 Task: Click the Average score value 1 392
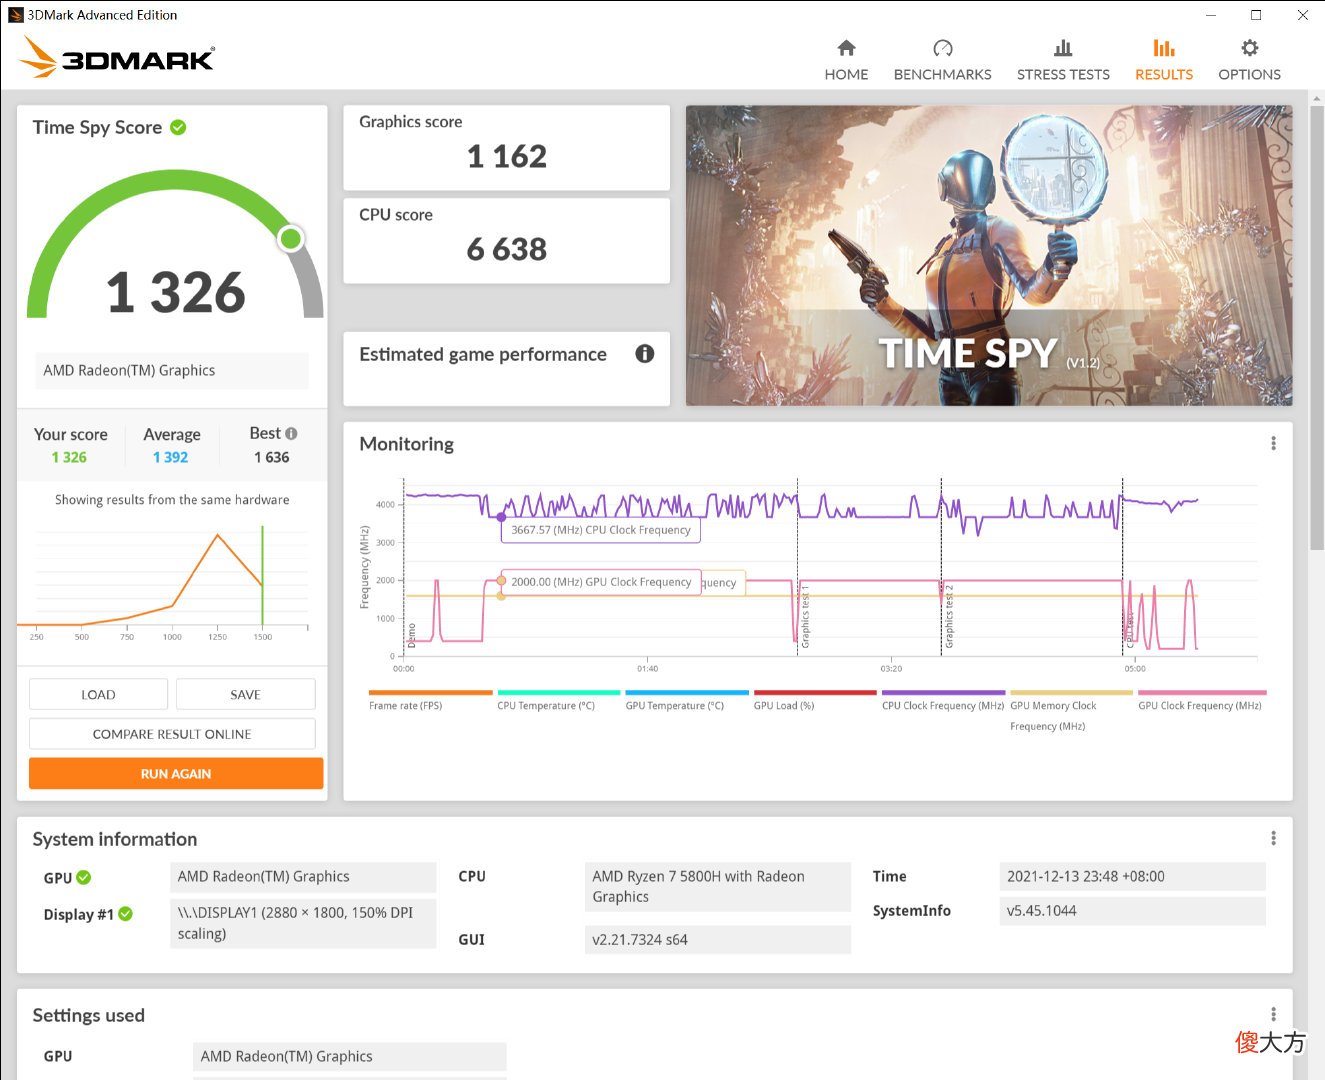pyautogui.click(x=171, y=457)
